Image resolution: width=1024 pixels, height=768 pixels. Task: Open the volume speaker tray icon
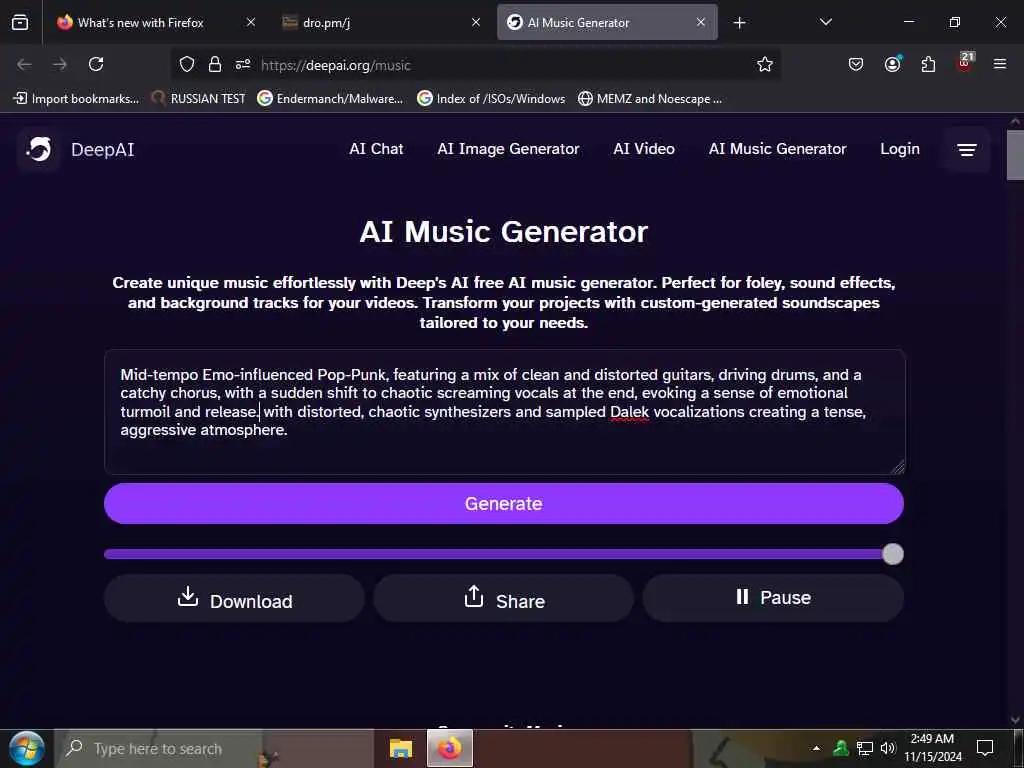pyautogui.click(x=888, y=748)
